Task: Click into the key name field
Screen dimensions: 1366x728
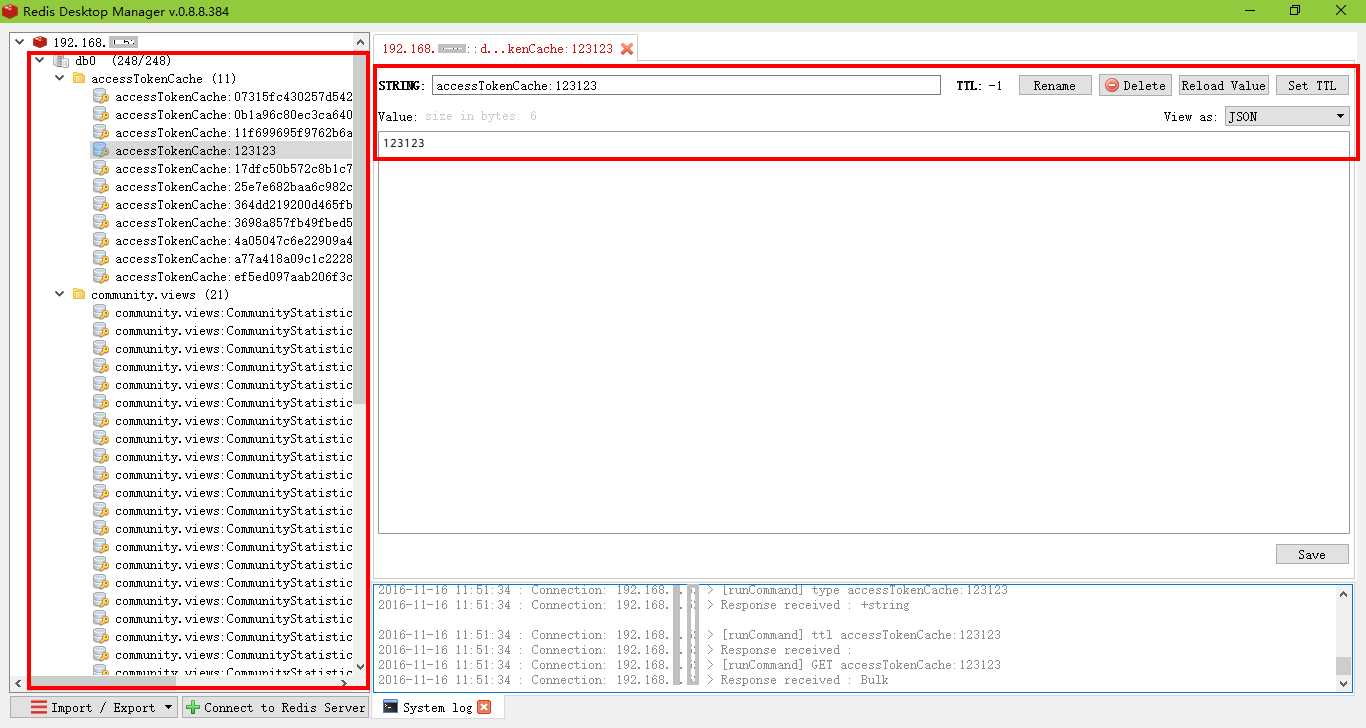Action: (x=686, y=86)
